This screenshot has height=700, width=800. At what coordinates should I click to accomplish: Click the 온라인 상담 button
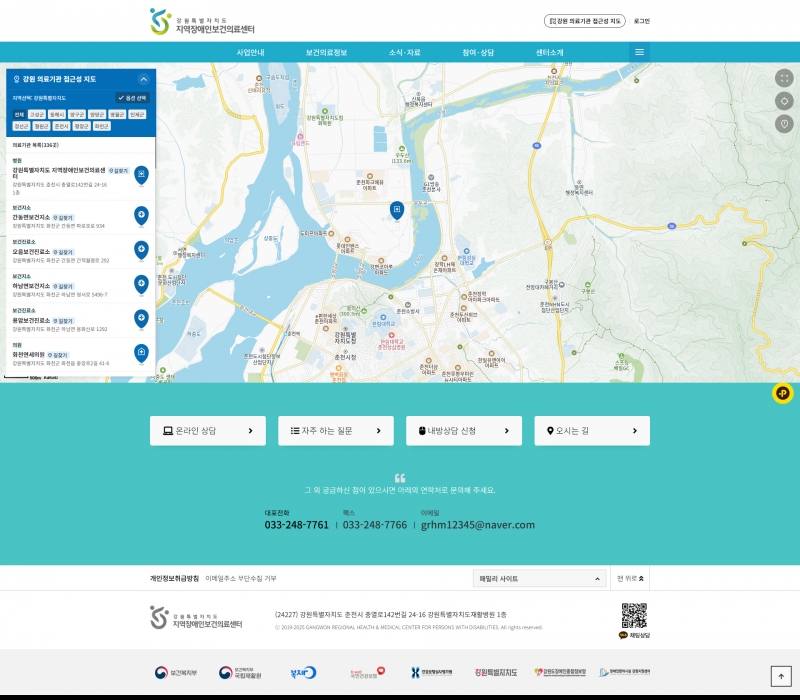tap(208, 431)
